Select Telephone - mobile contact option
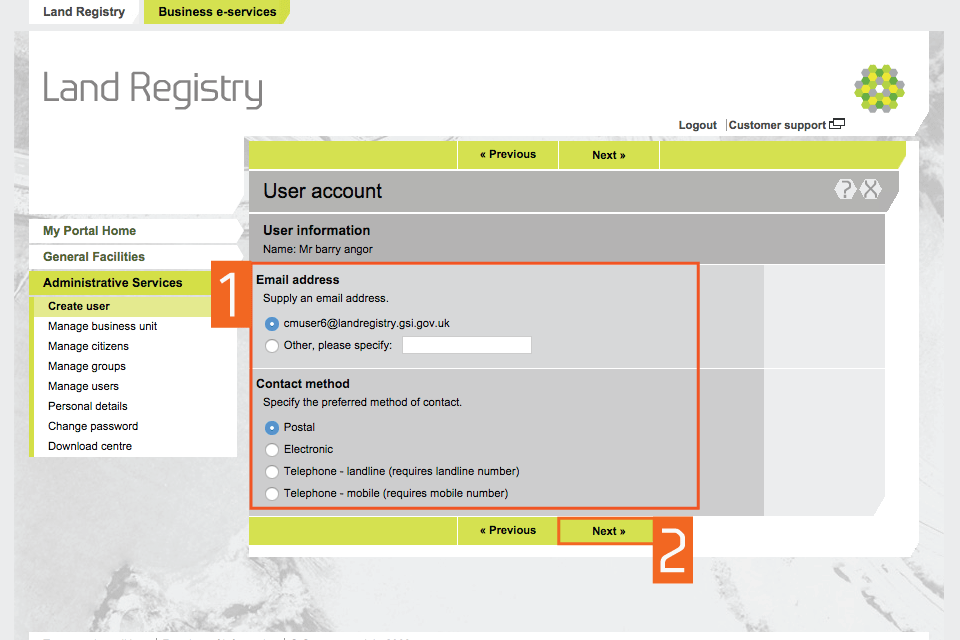 (272, 494)
